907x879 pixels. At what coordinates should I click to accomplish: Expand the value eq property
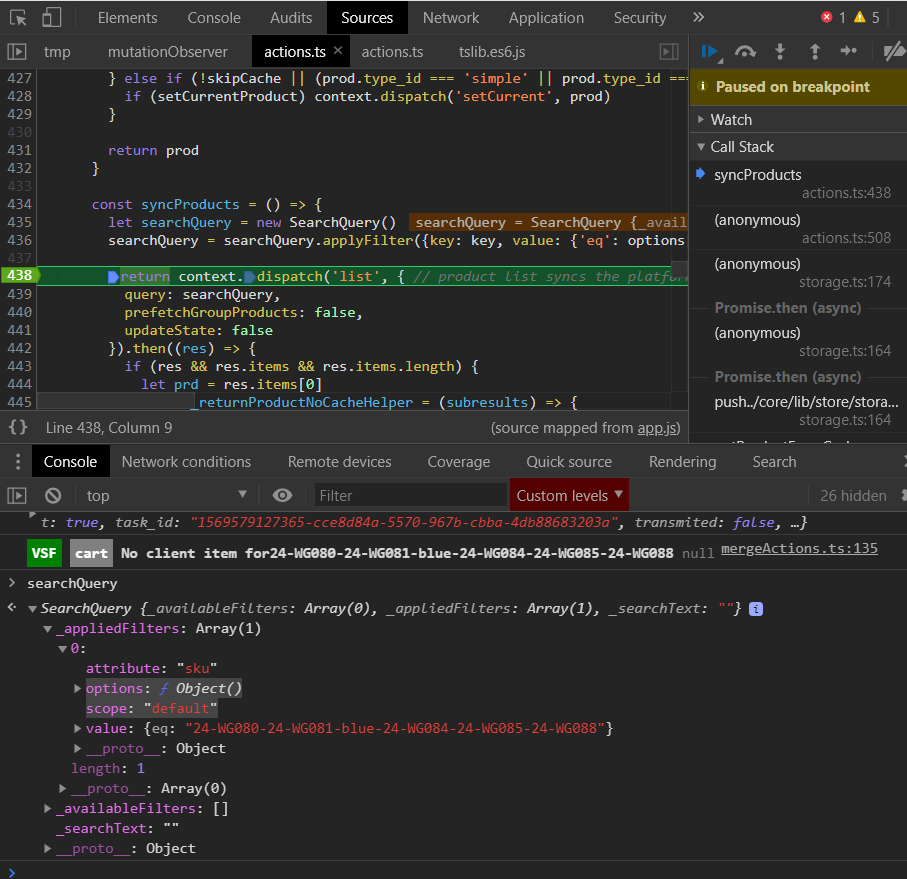coord(77,729)
